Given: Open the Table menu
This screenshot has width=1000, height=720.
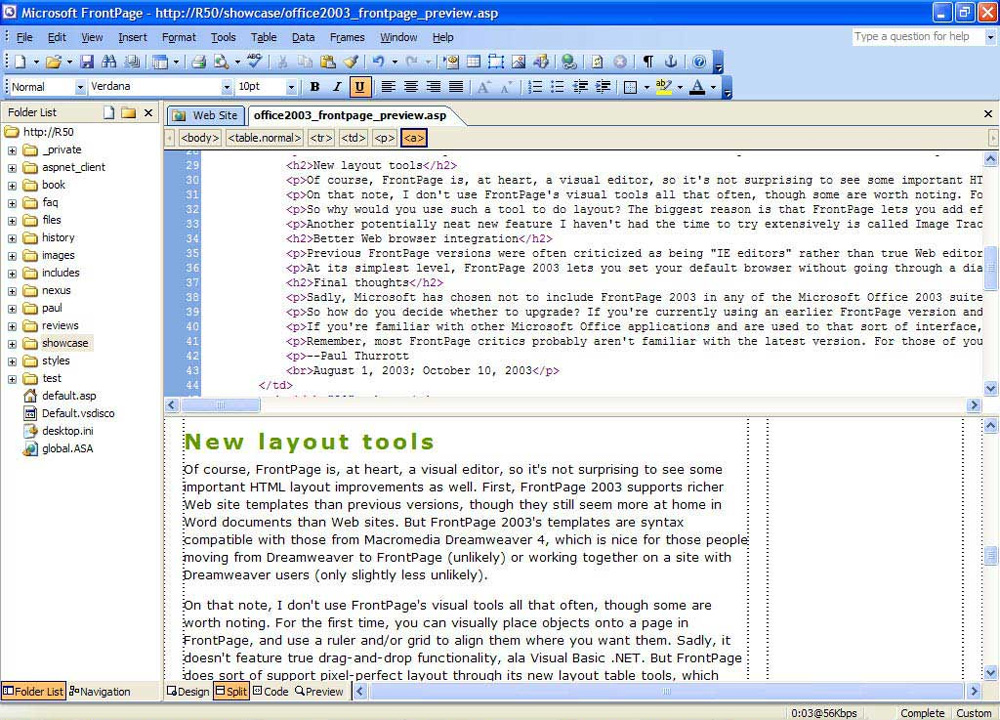Looking at the screenshot, I should 263,38.
